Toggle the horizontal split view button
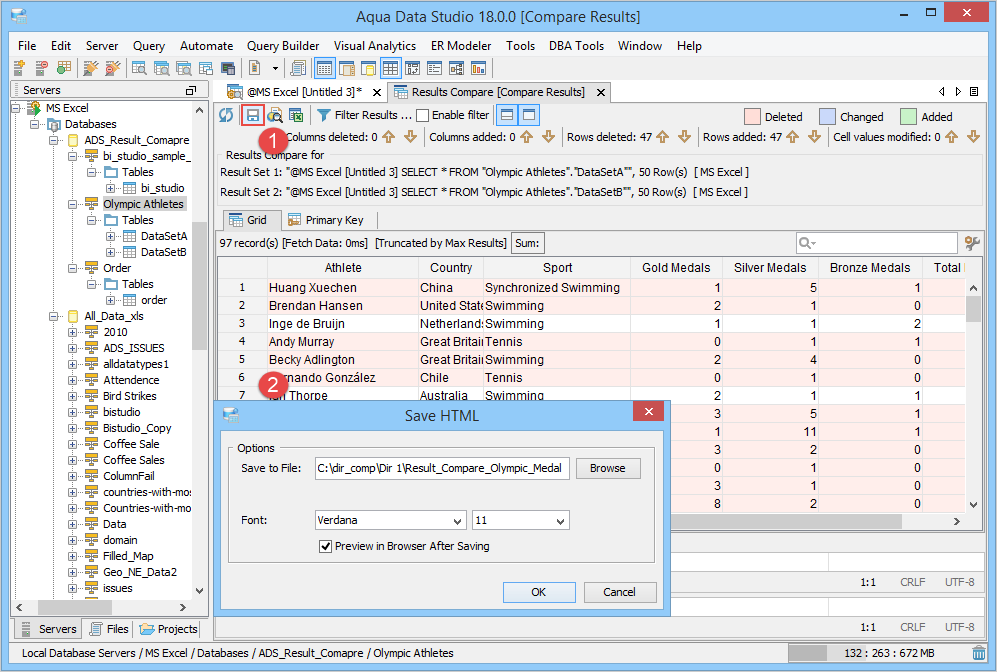Screen dimensions: 997x672 tap(507, 115)
